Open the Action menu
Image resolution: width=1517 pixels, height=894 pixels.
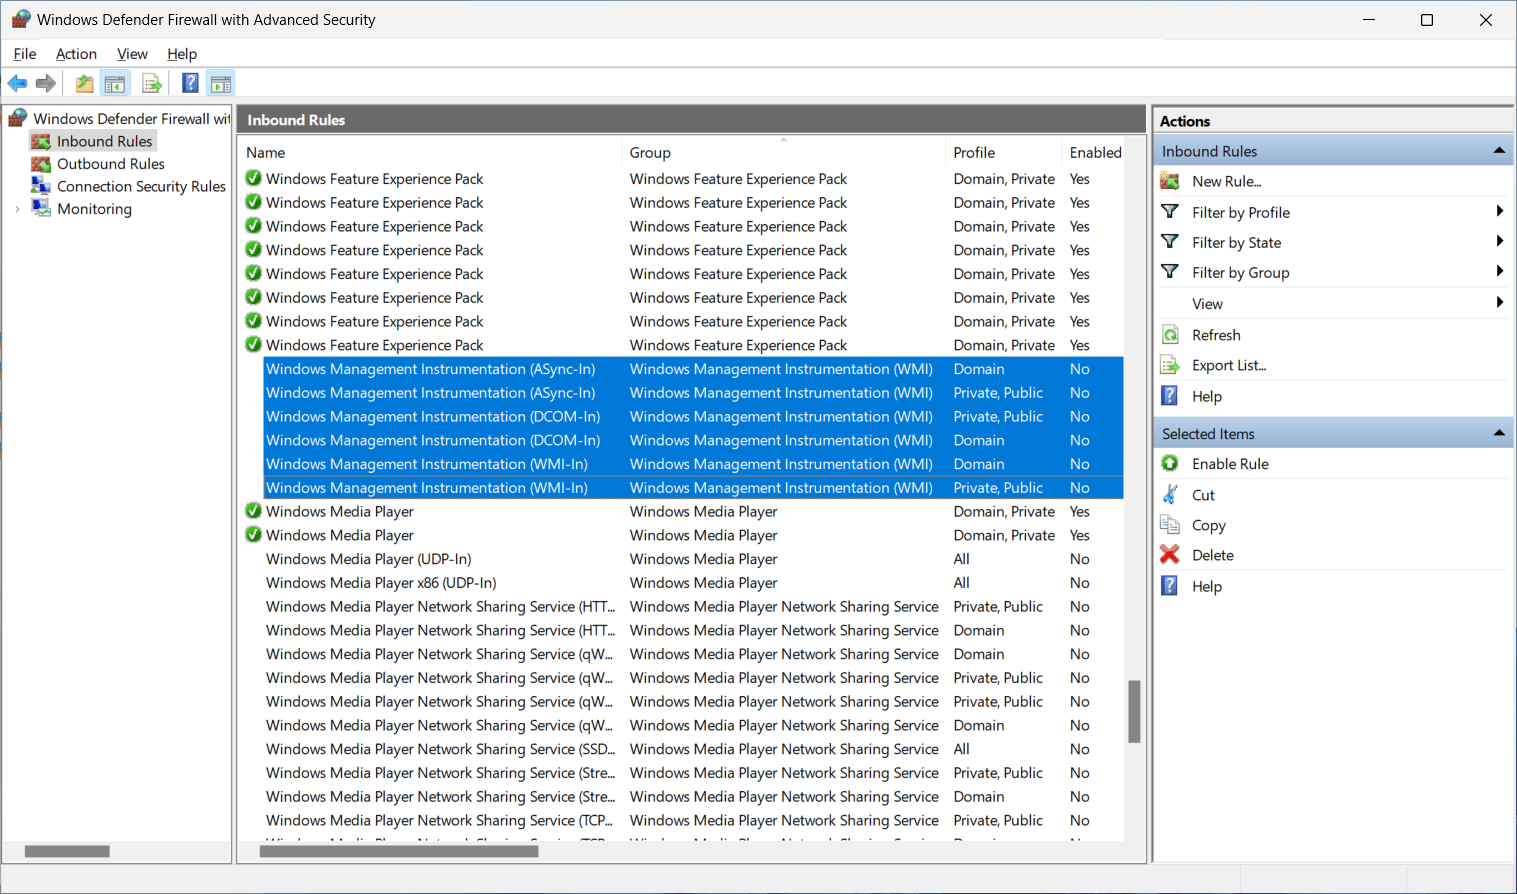click(76, 54)
